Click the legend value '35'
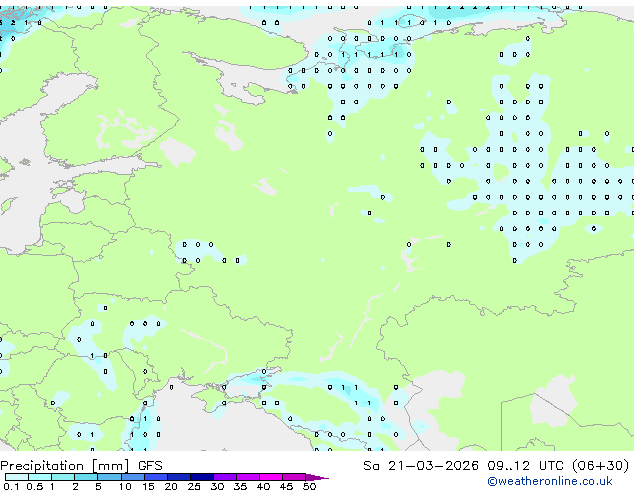The width and height of the screenshot is (634, 490). [x=240, y=486]
